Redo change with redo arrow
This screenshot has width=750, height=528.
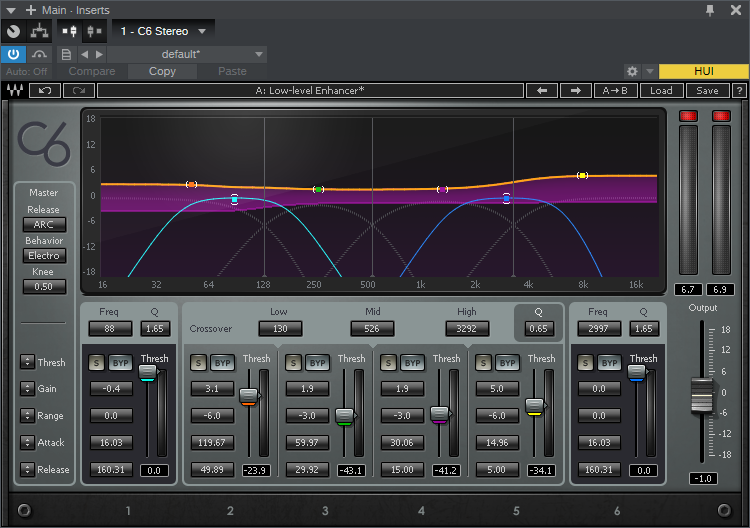[79, 90]
